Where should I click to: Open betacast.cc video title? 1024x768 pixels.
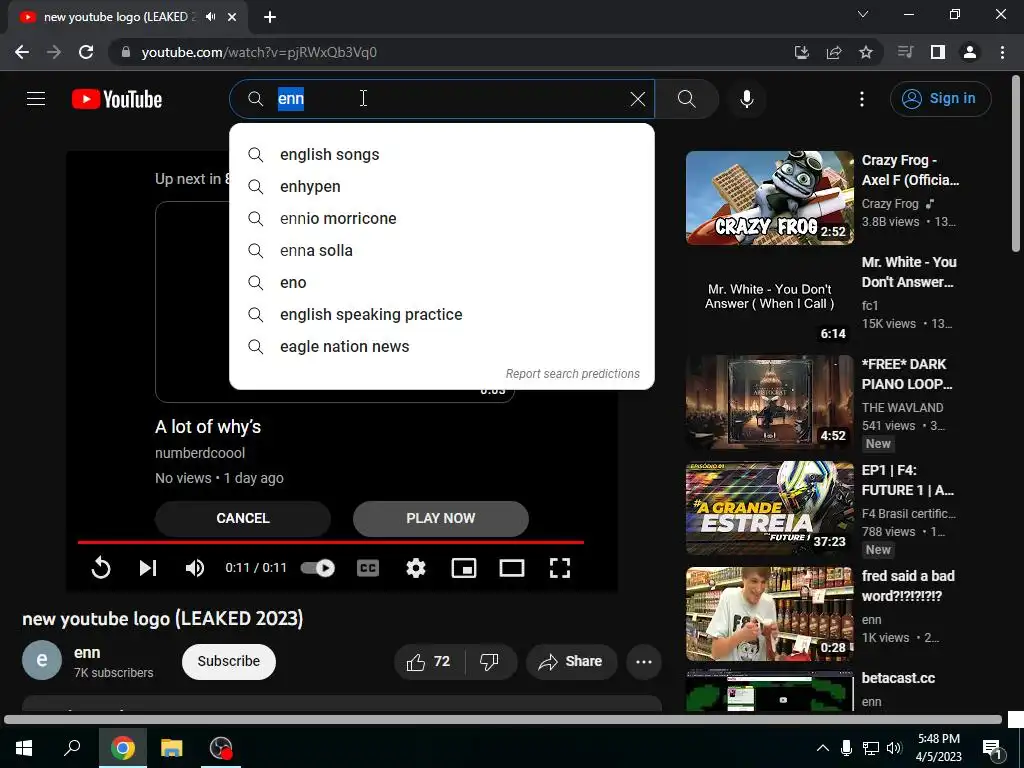pyautogui.click(x=898, y=679)
